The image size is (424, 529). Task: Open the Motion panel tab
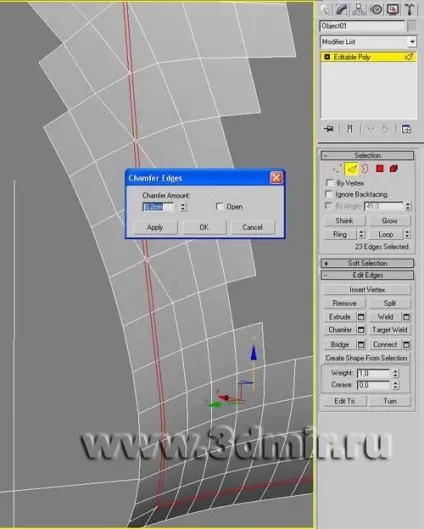pyautogui.click(x=376, y=9)
